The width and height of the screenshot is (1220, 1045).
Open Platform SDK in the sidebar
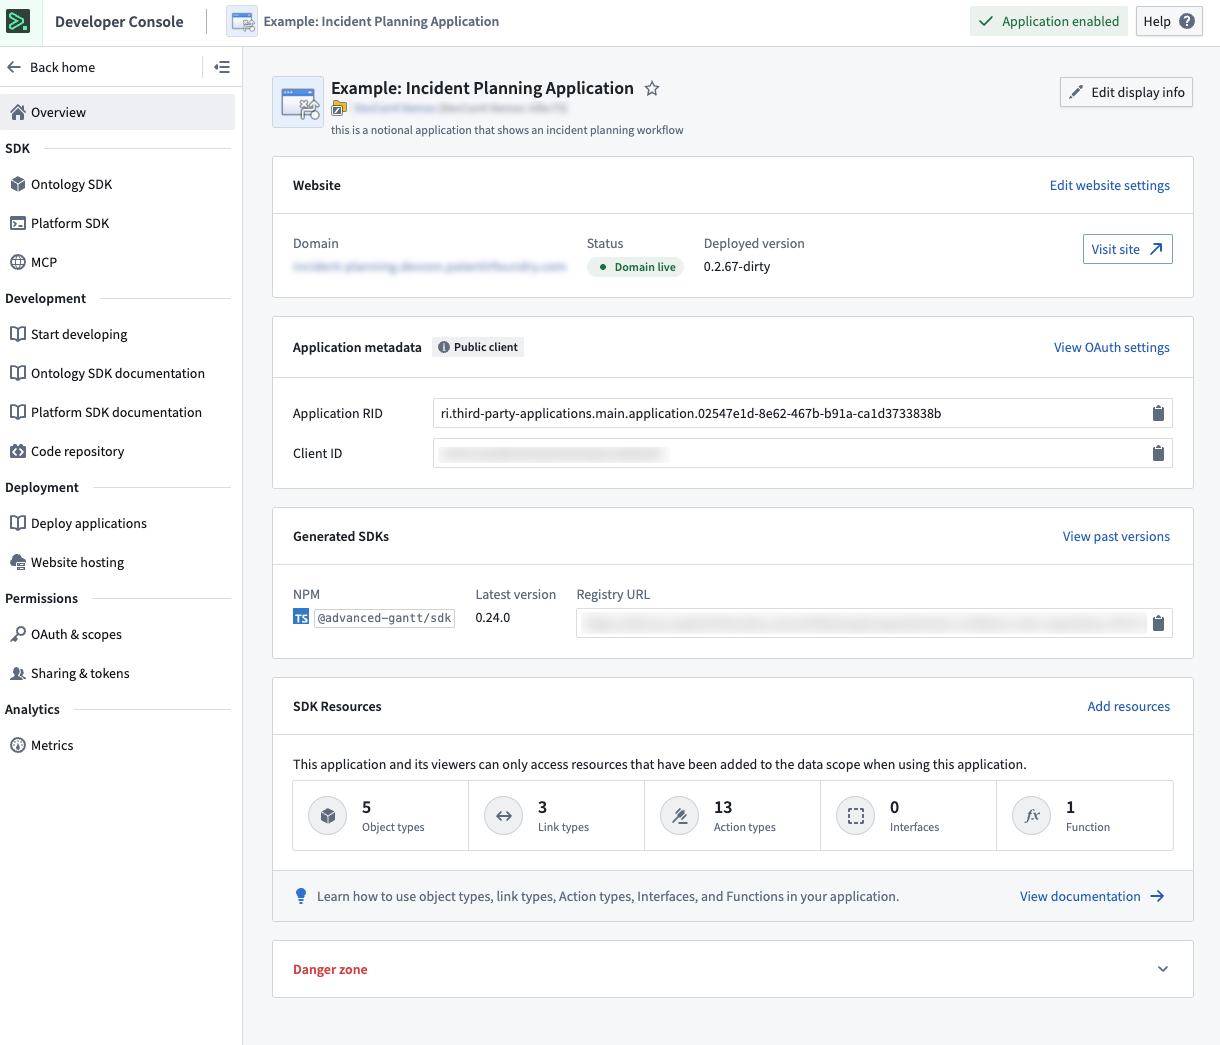pyautogui.click(x=118, y=223)
